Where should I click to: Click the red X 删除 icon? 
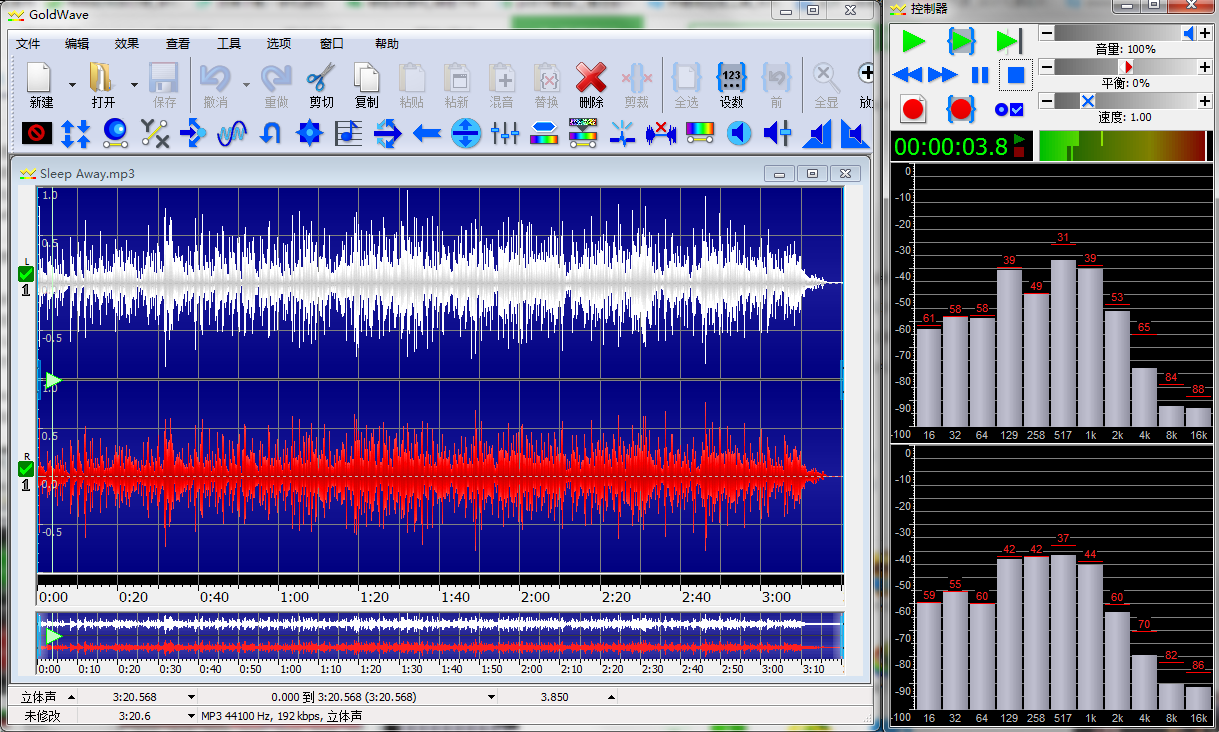point(591,79)
